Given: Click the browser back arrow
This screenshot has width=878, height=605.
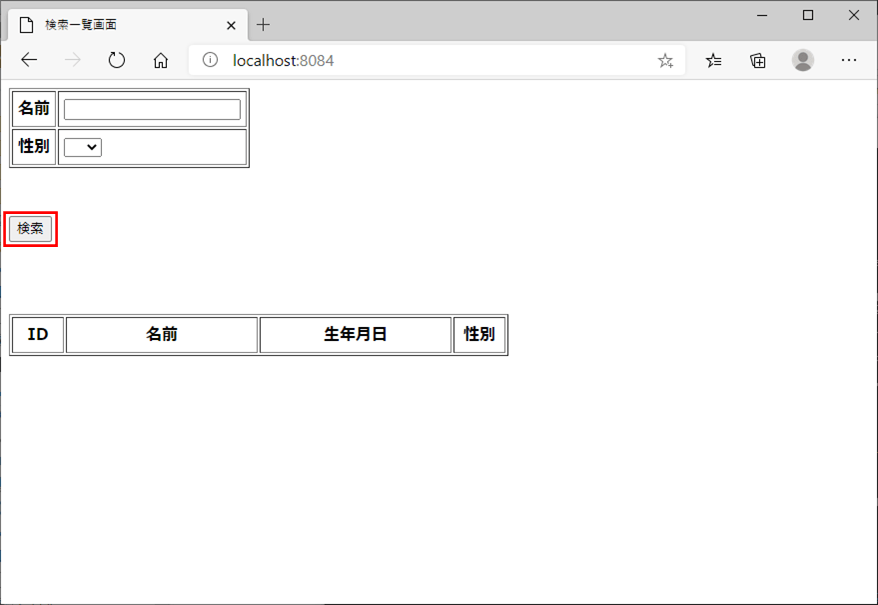Looking at the screenshot, I should pos(29,60).
